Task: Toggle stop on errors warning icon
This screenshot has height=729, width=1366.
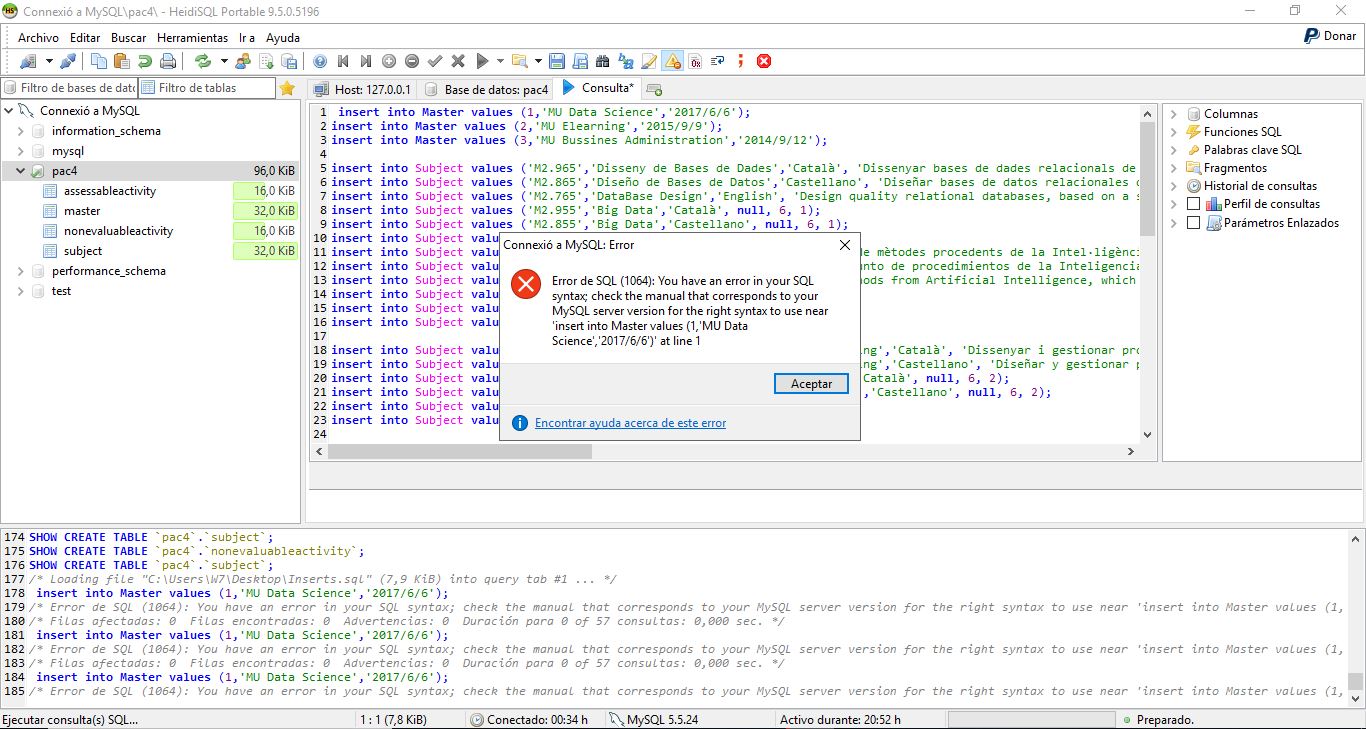Action: click(x=672, y=61)
